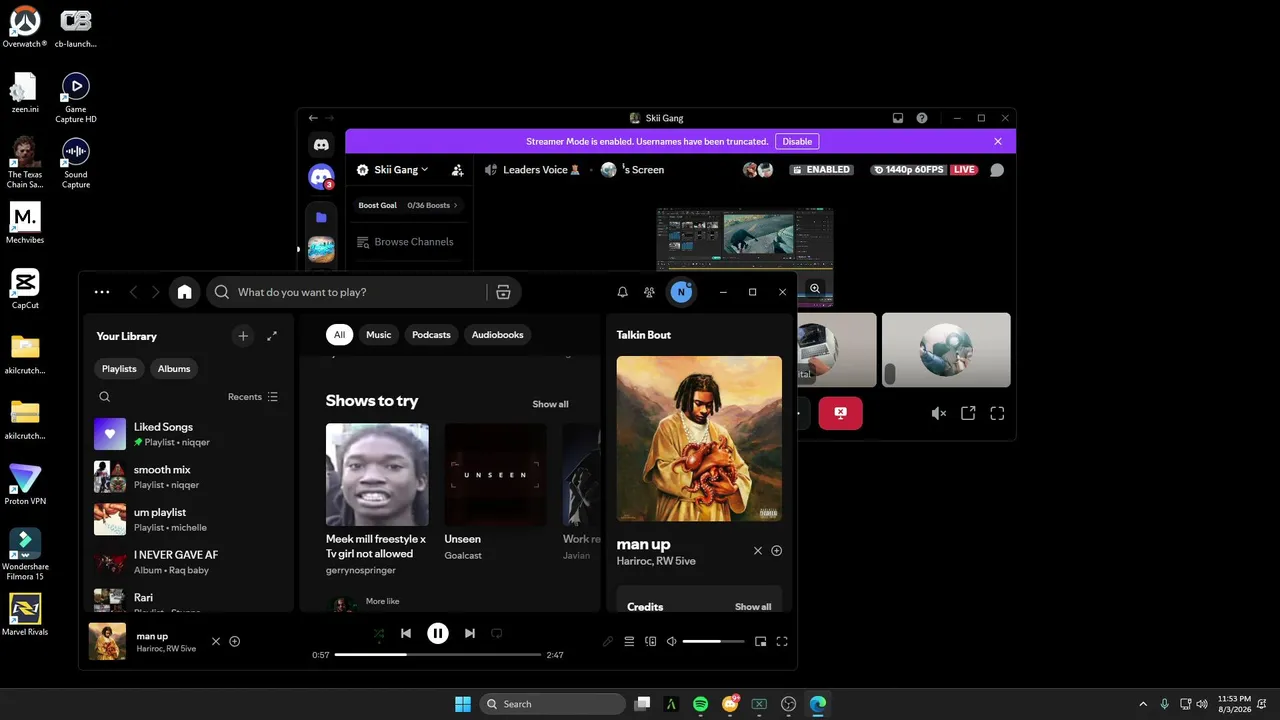This screenshot has height=720, width=1280.
Task: Open Spotify Browse icon in search bar
Action: click(503, 292)
